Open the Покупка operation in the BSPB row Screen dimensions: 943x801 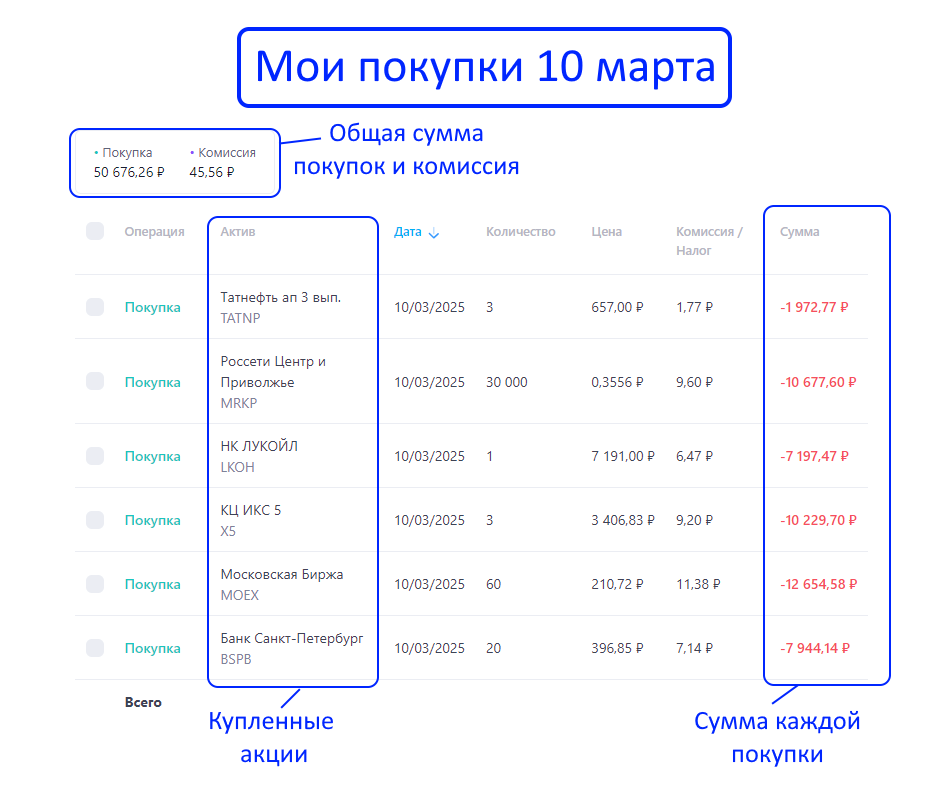[x=153, y=648]
